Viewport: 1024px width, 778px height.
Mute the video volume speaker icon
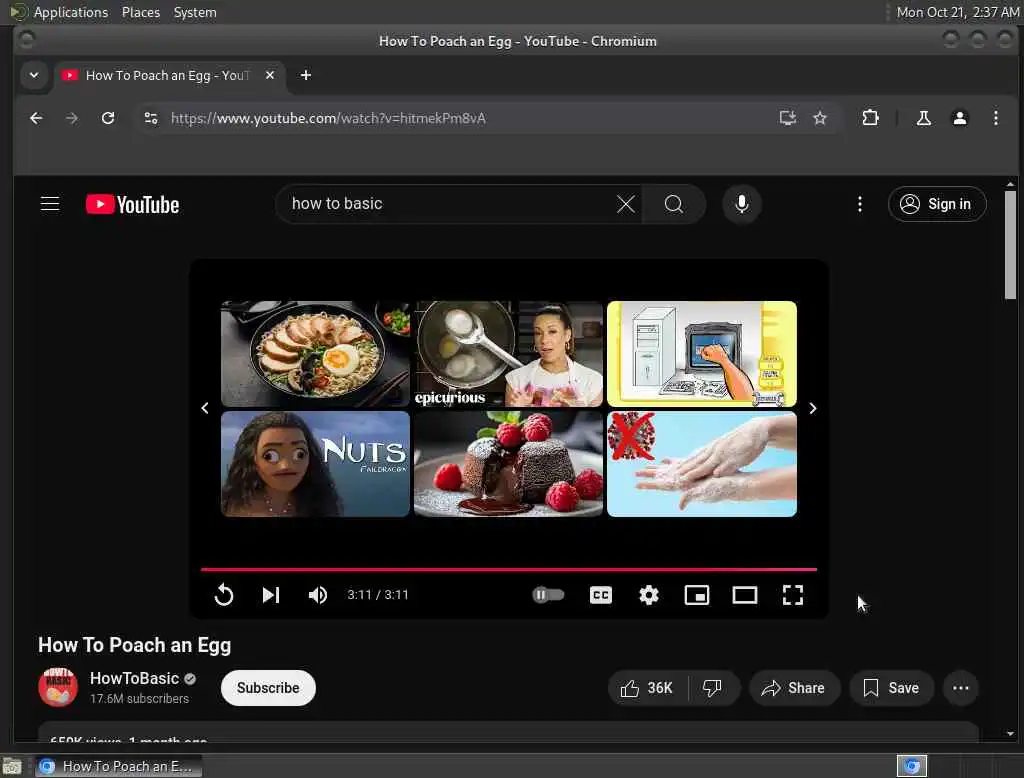tap(317, 594)
